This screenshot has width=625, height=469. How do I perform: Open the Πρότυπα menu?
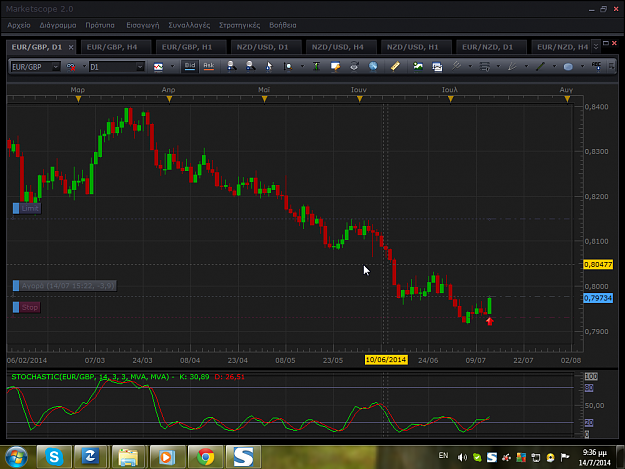(x=100, y=25)
